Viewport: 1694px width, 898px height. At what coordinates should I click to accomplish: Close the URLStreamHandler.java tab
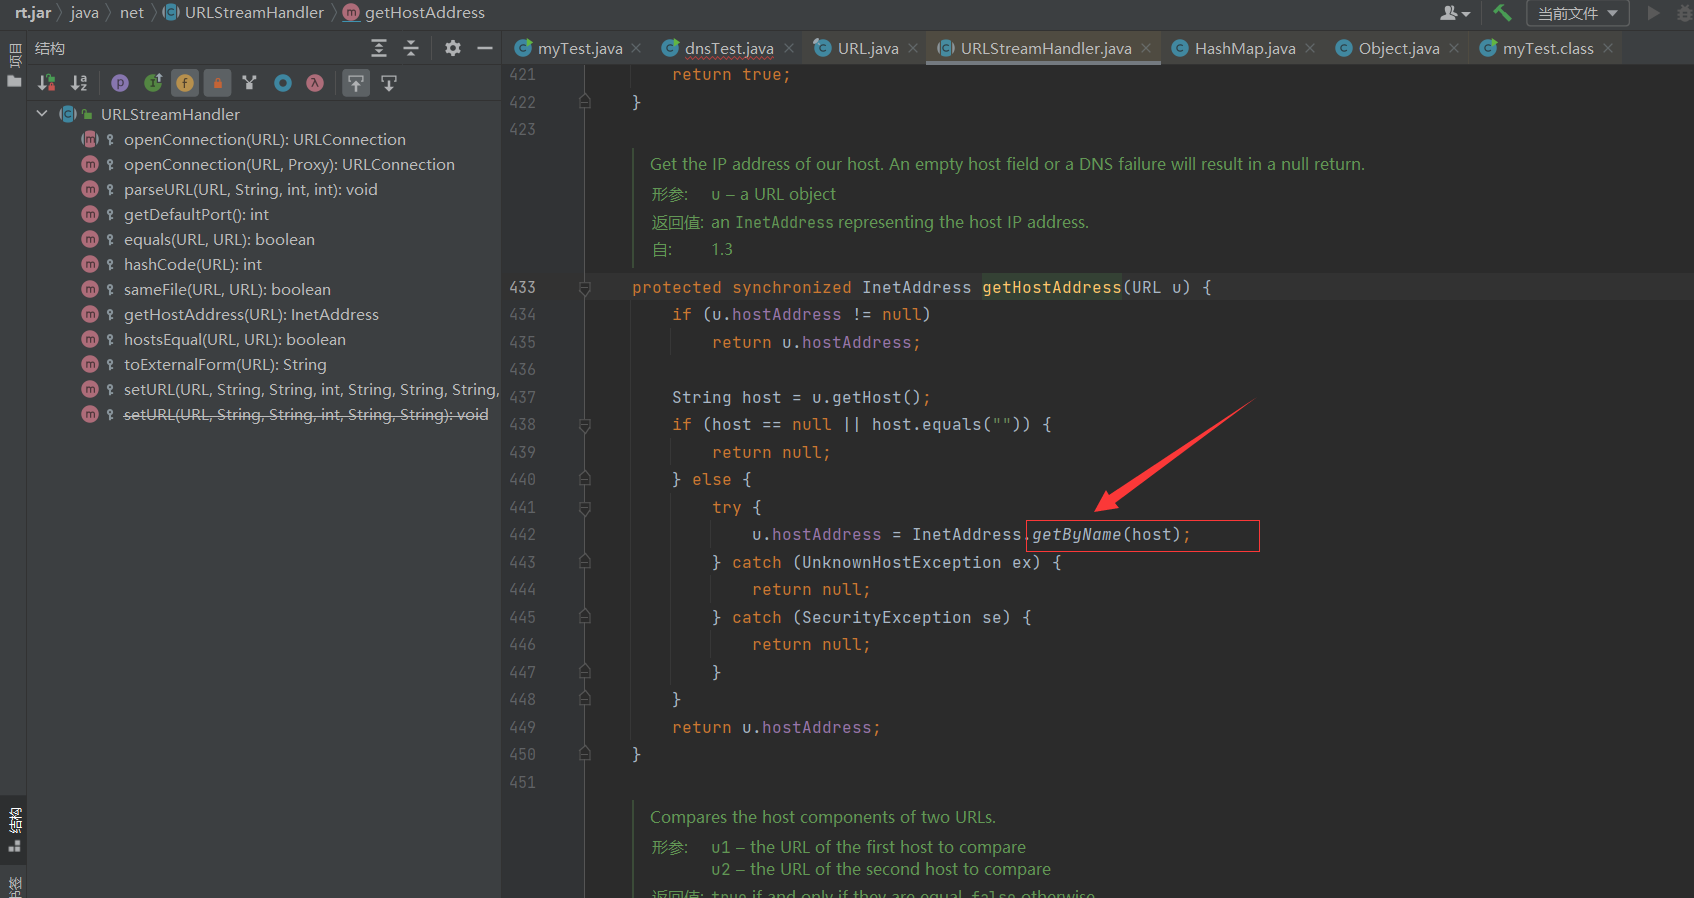(x=1146, y=48)
